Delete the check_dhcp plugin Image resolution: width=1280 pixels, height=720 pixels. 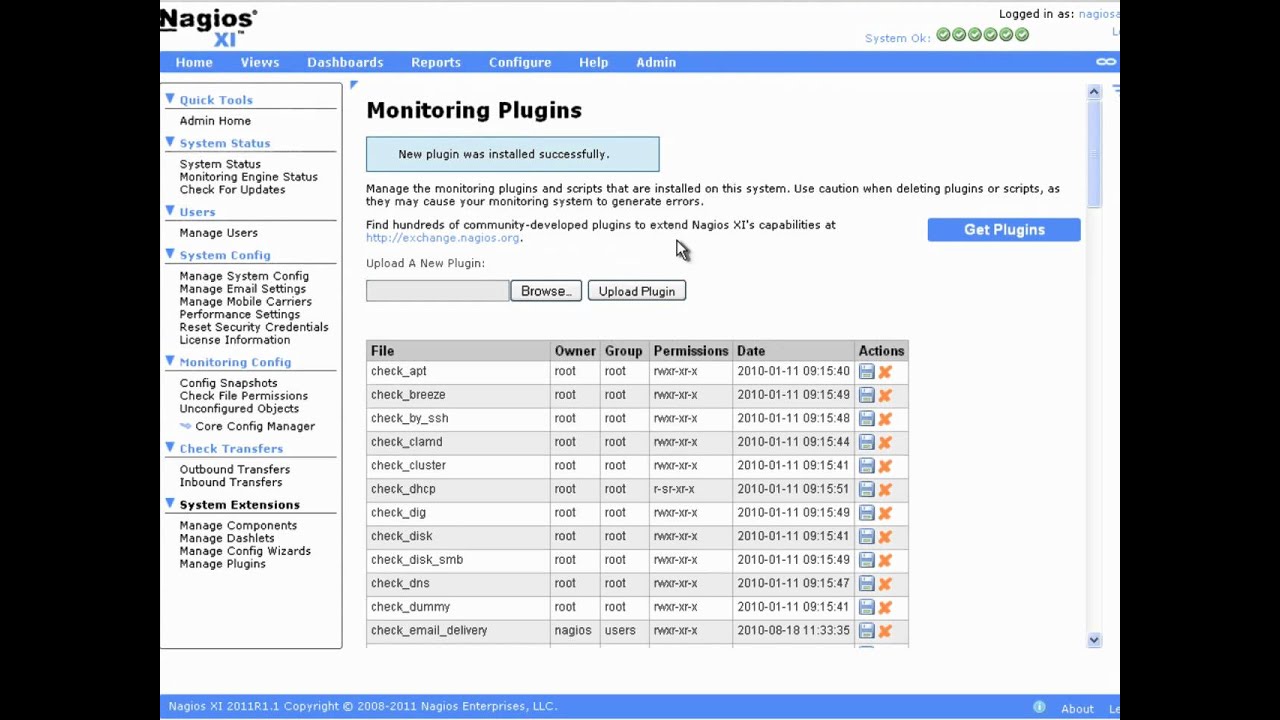[x=885, y=489]
